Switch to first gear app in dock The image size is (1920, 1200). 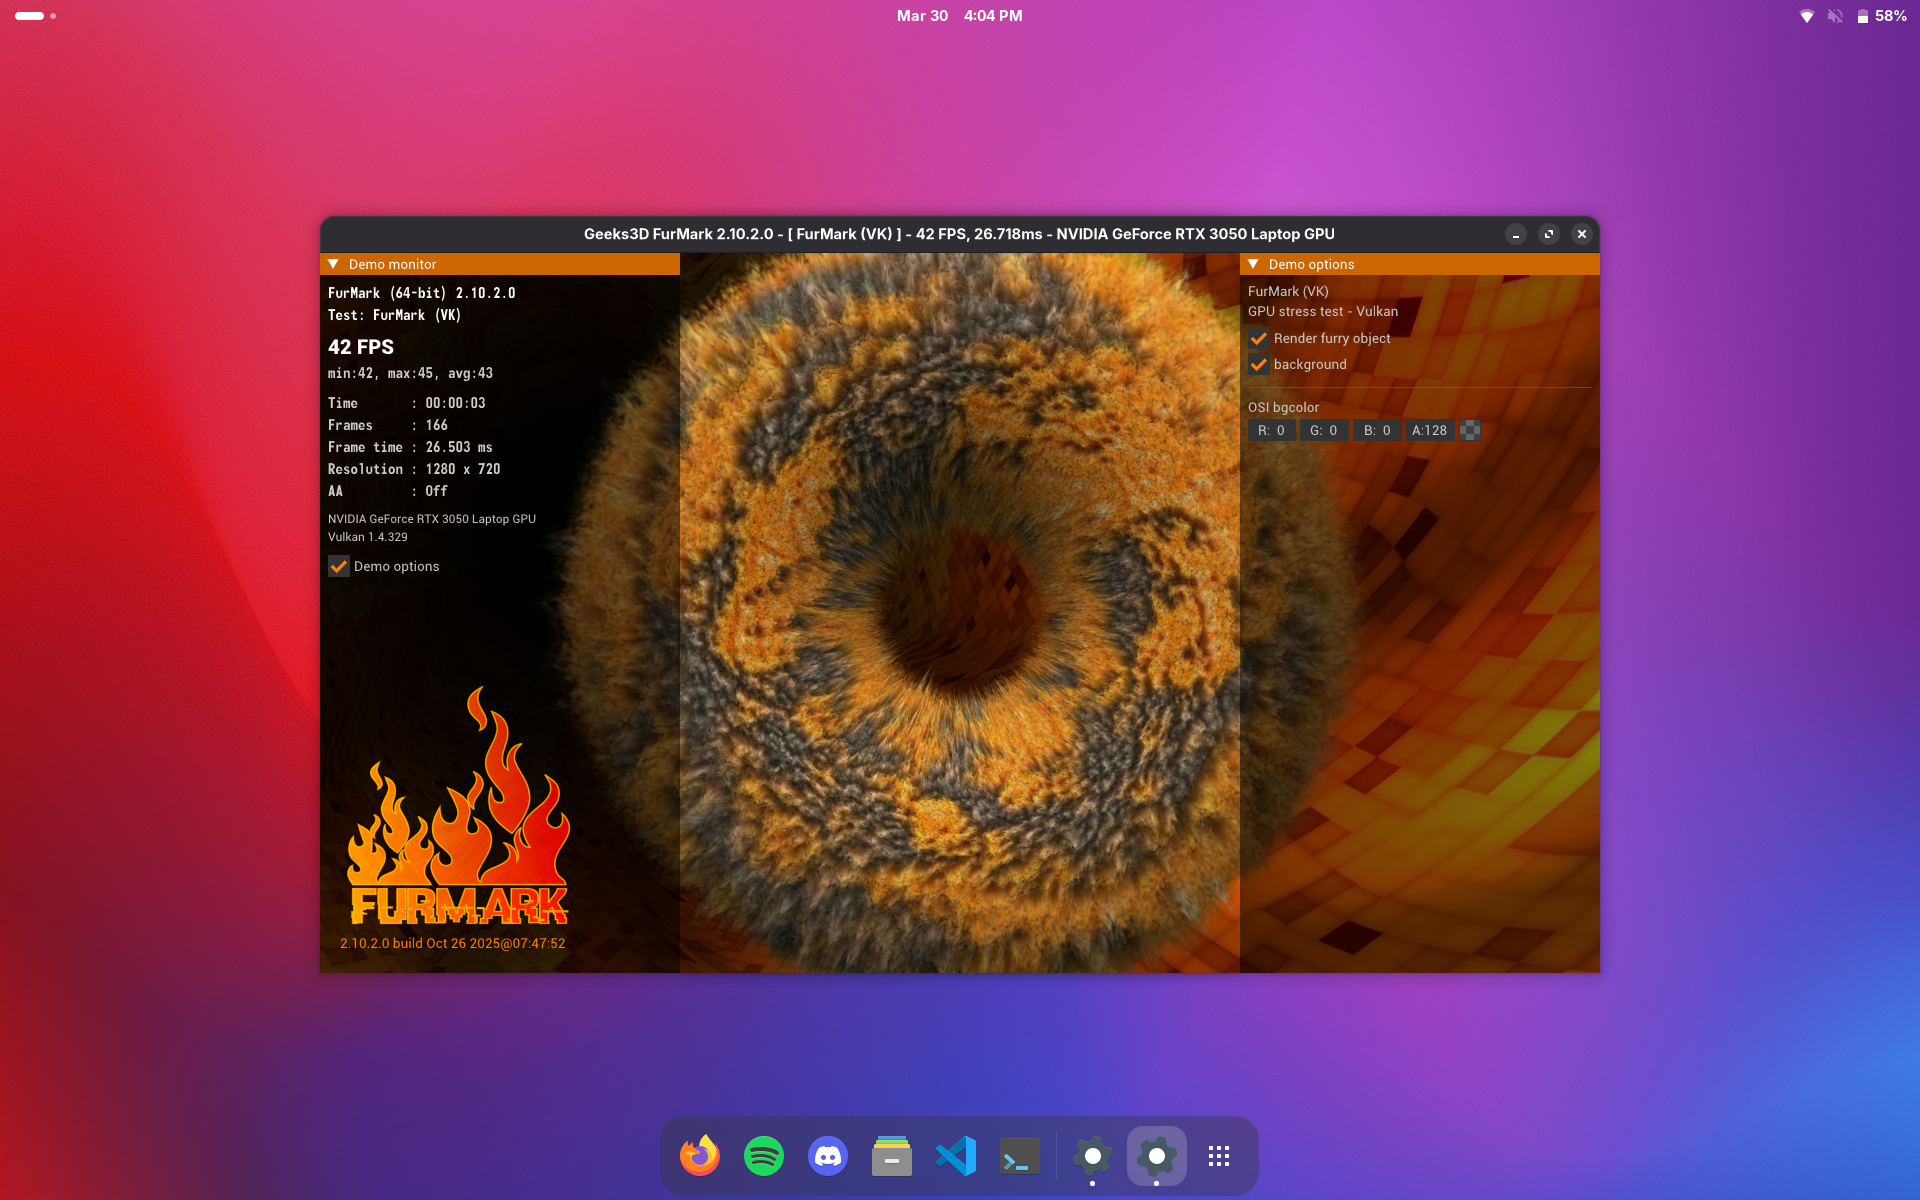click(x=1093, y=1156)
